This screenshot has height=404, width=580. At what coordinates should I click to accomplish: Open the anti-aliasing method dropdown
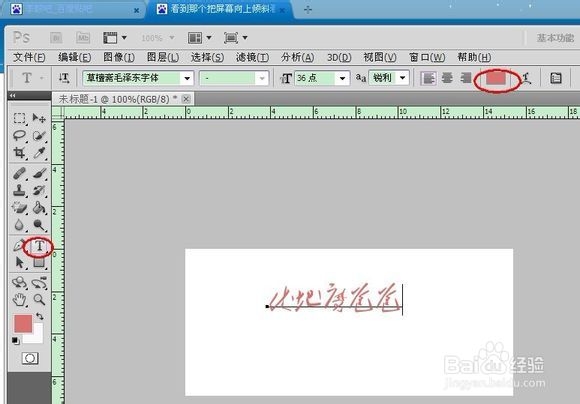tap(402, 78)
